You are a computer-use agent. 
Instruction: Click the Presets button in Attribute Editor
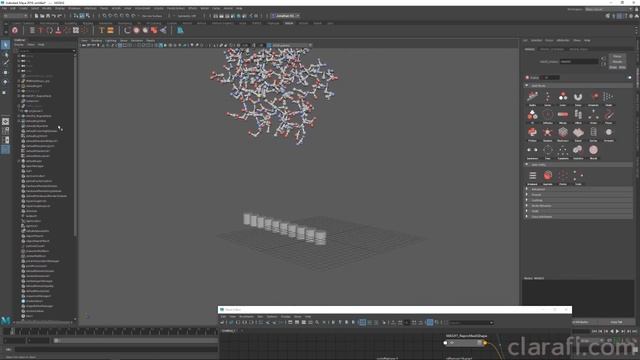pyautogui.click(x=617, y=62)
